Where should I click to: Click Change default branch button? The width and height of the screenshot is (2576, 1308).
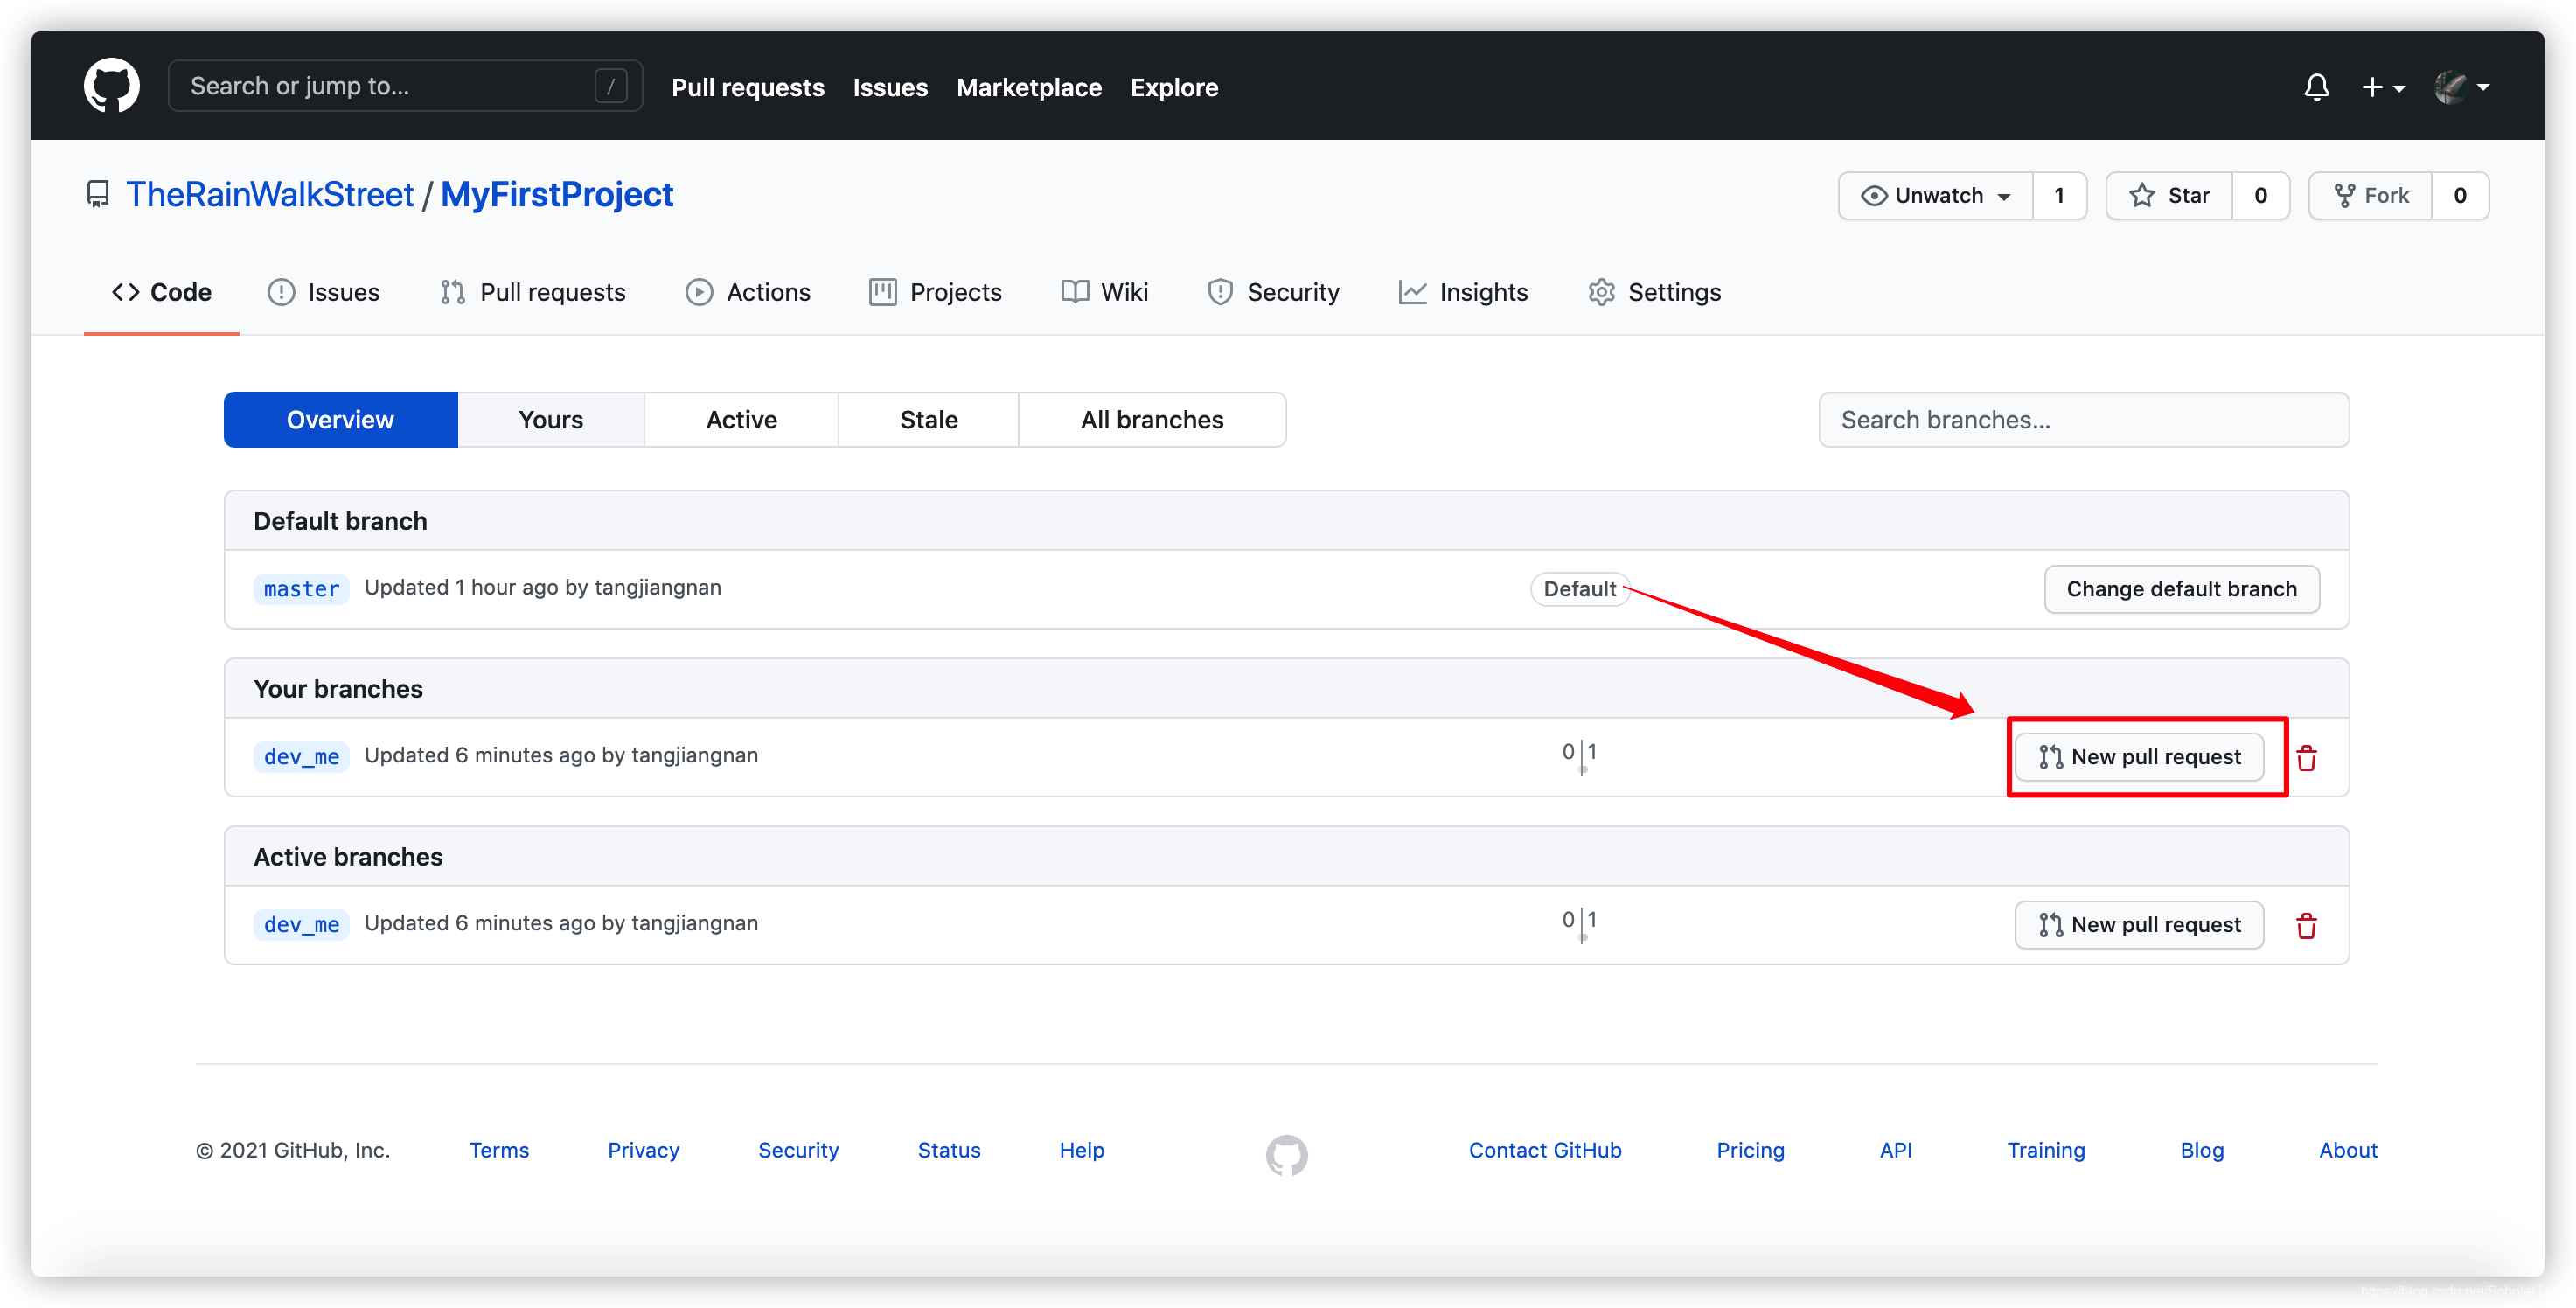coord(2181,589)
